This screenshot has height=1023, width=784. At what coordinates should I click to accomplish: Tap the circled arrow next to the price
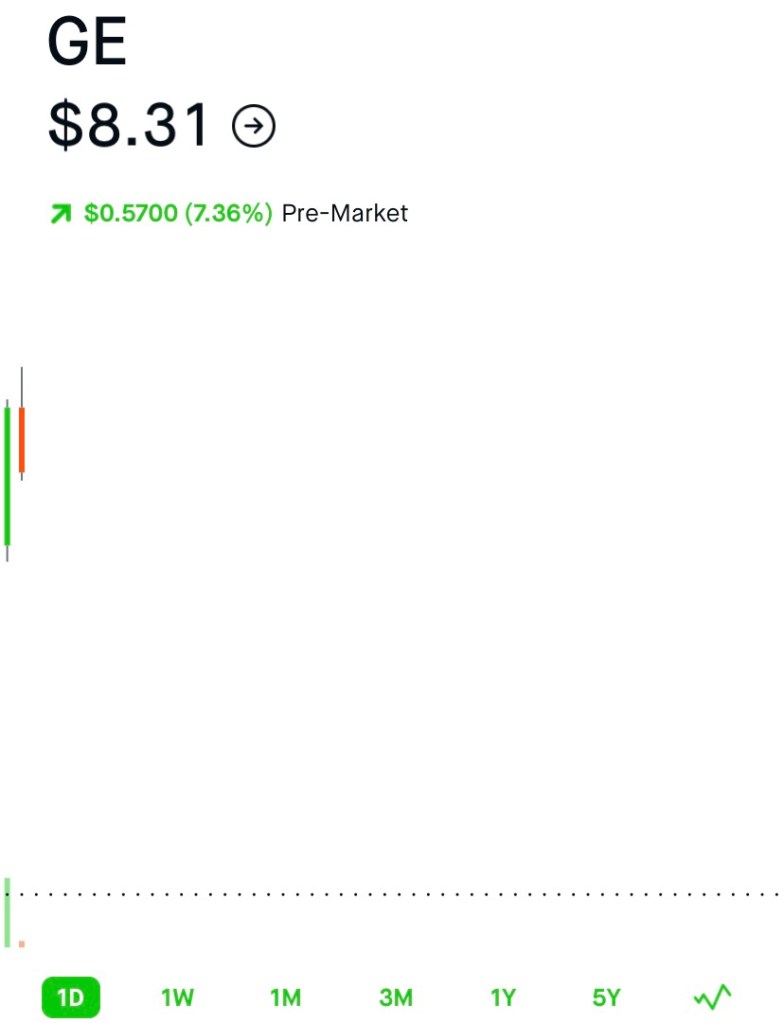click(x=254, y=126)
